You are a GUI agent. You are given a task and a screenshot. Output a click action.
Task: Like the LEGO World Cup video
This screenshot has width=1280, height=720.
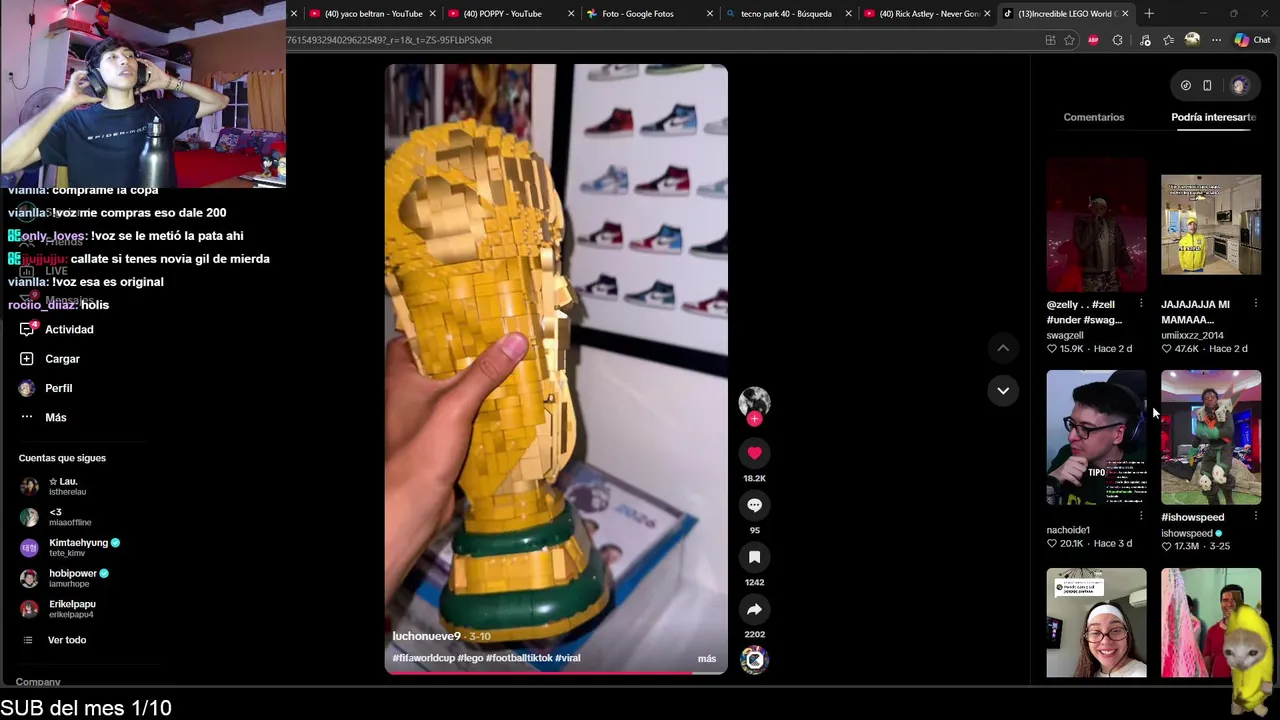click(x=754, y=453)
